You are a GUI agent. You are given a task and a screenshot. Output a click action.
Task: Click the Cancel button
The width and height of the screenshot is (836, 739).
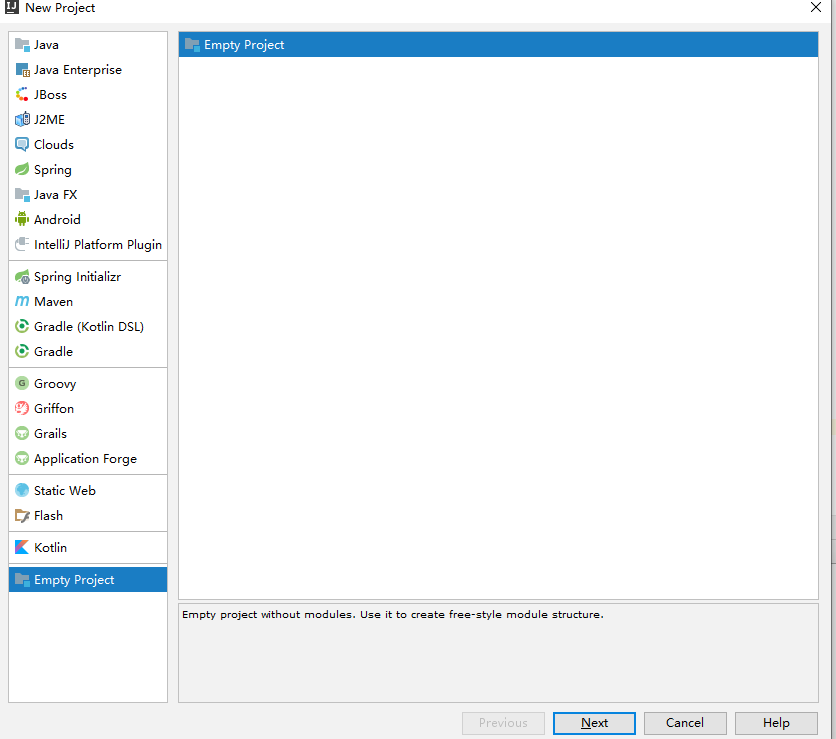tap(685, 723)
